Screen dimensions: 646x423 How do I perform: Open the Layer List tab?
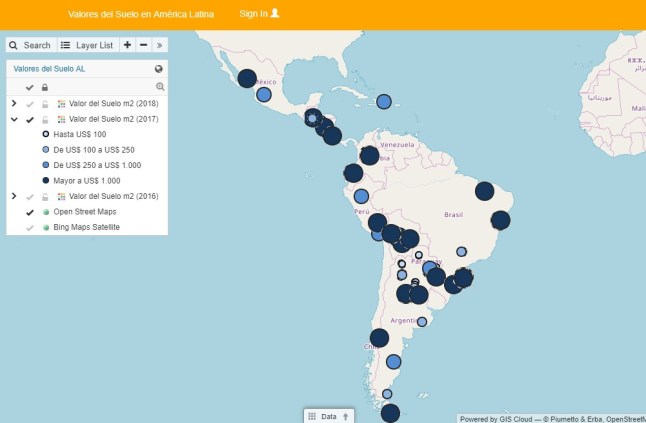(87, 45)
